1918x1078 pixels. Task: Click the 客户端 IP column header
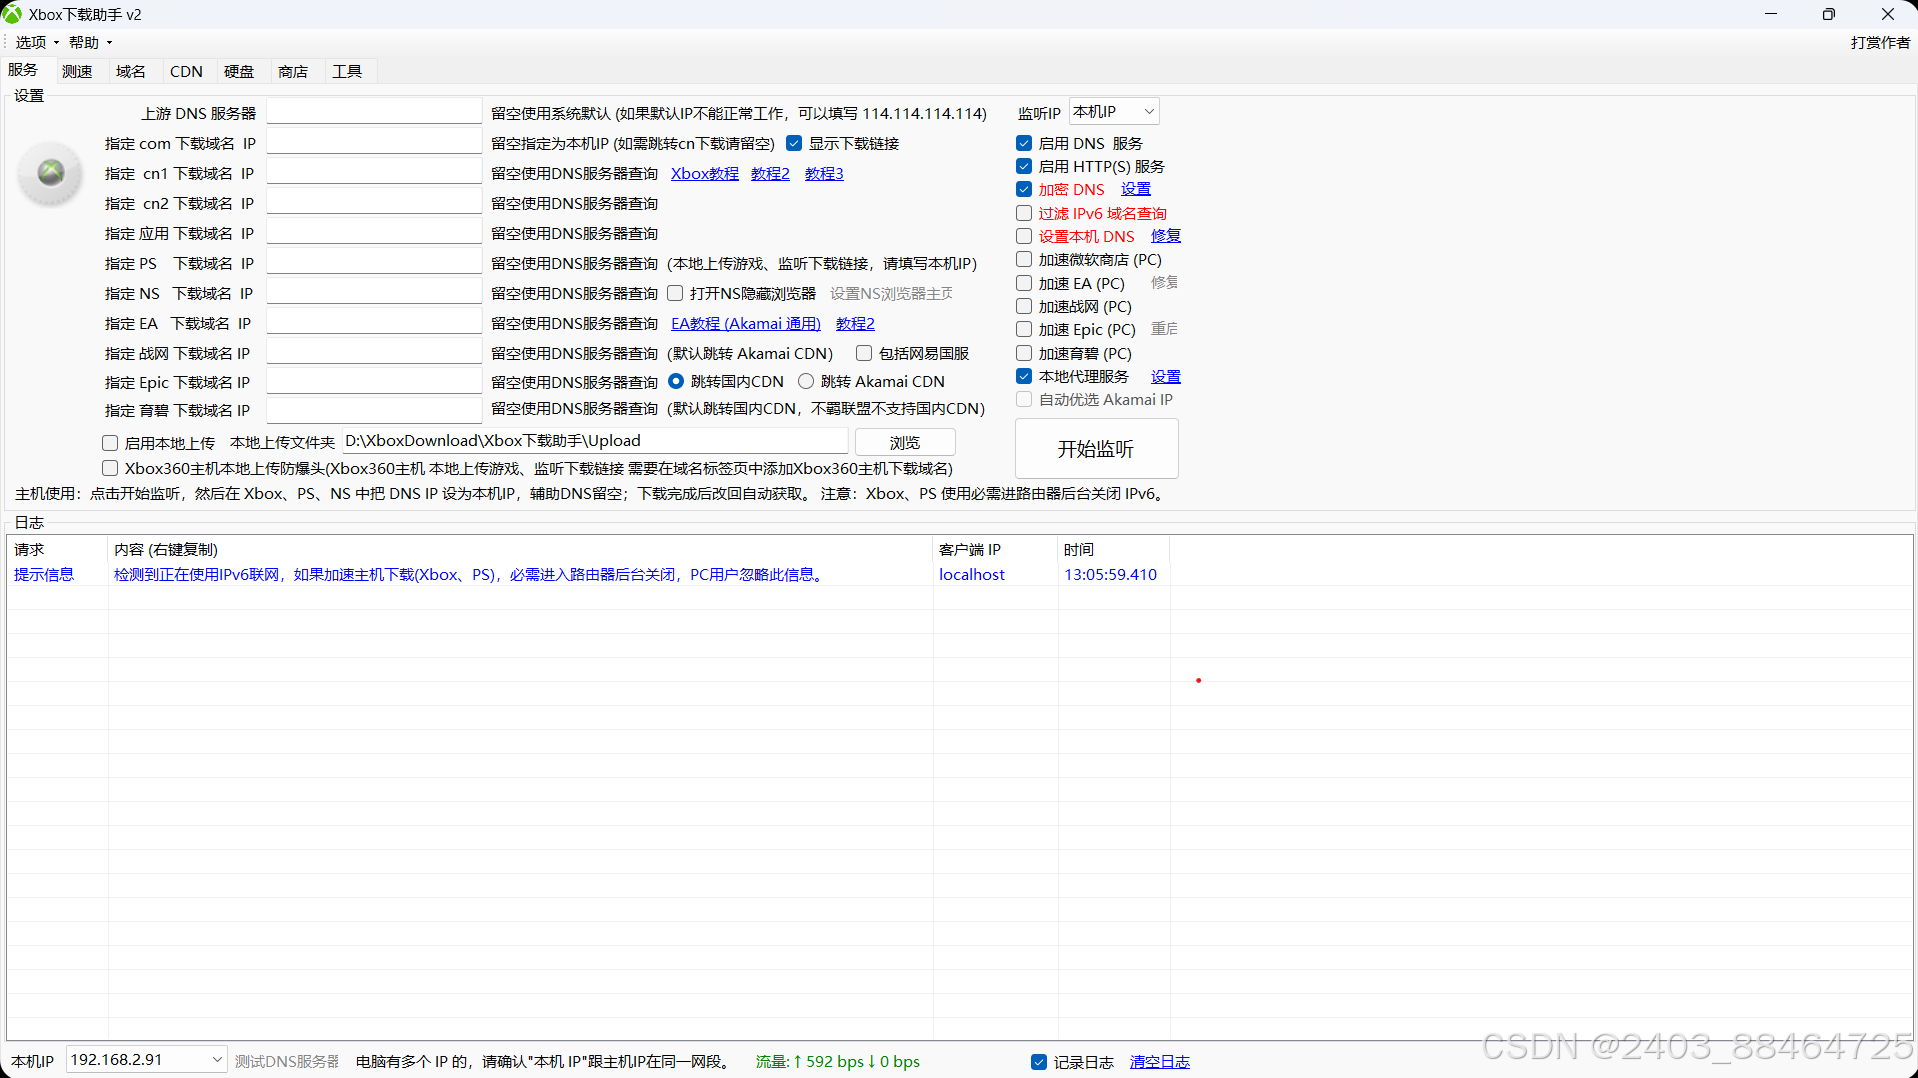[995, 549]
